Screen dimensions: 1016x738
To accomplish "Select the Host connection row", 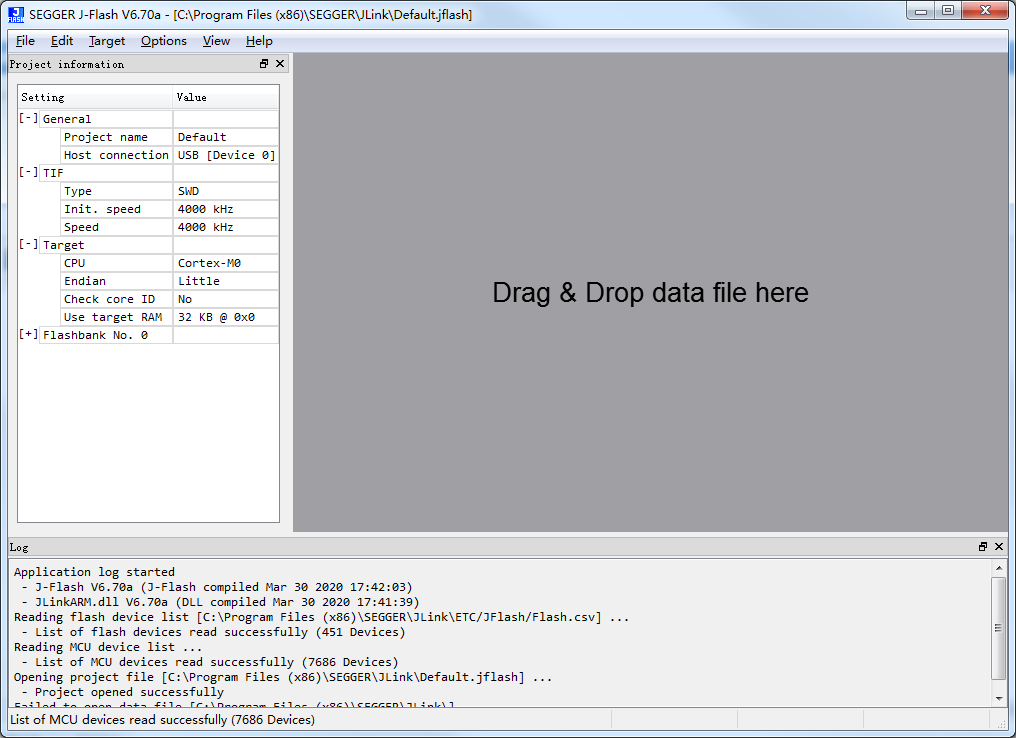I will [170, 155].
